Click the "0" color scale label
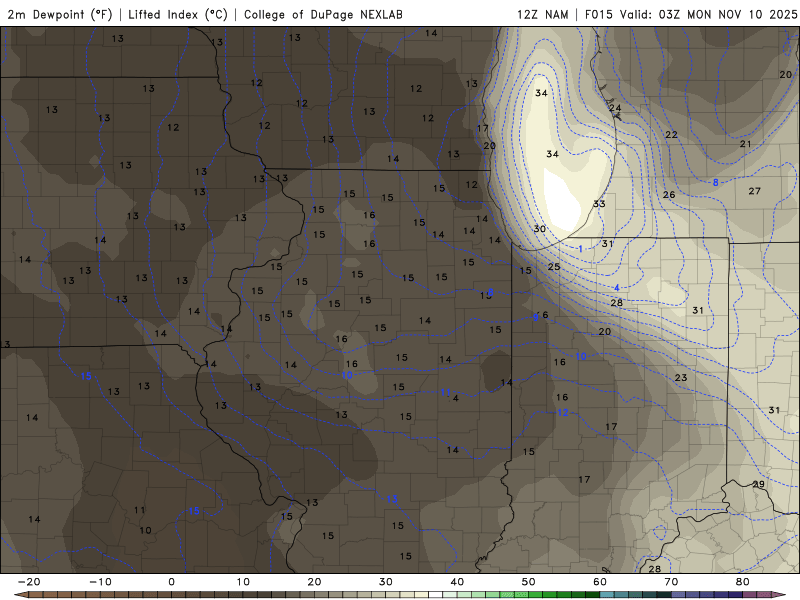This screenshot has width=800, height=600. pyautogui.click(x=171, y=582)
